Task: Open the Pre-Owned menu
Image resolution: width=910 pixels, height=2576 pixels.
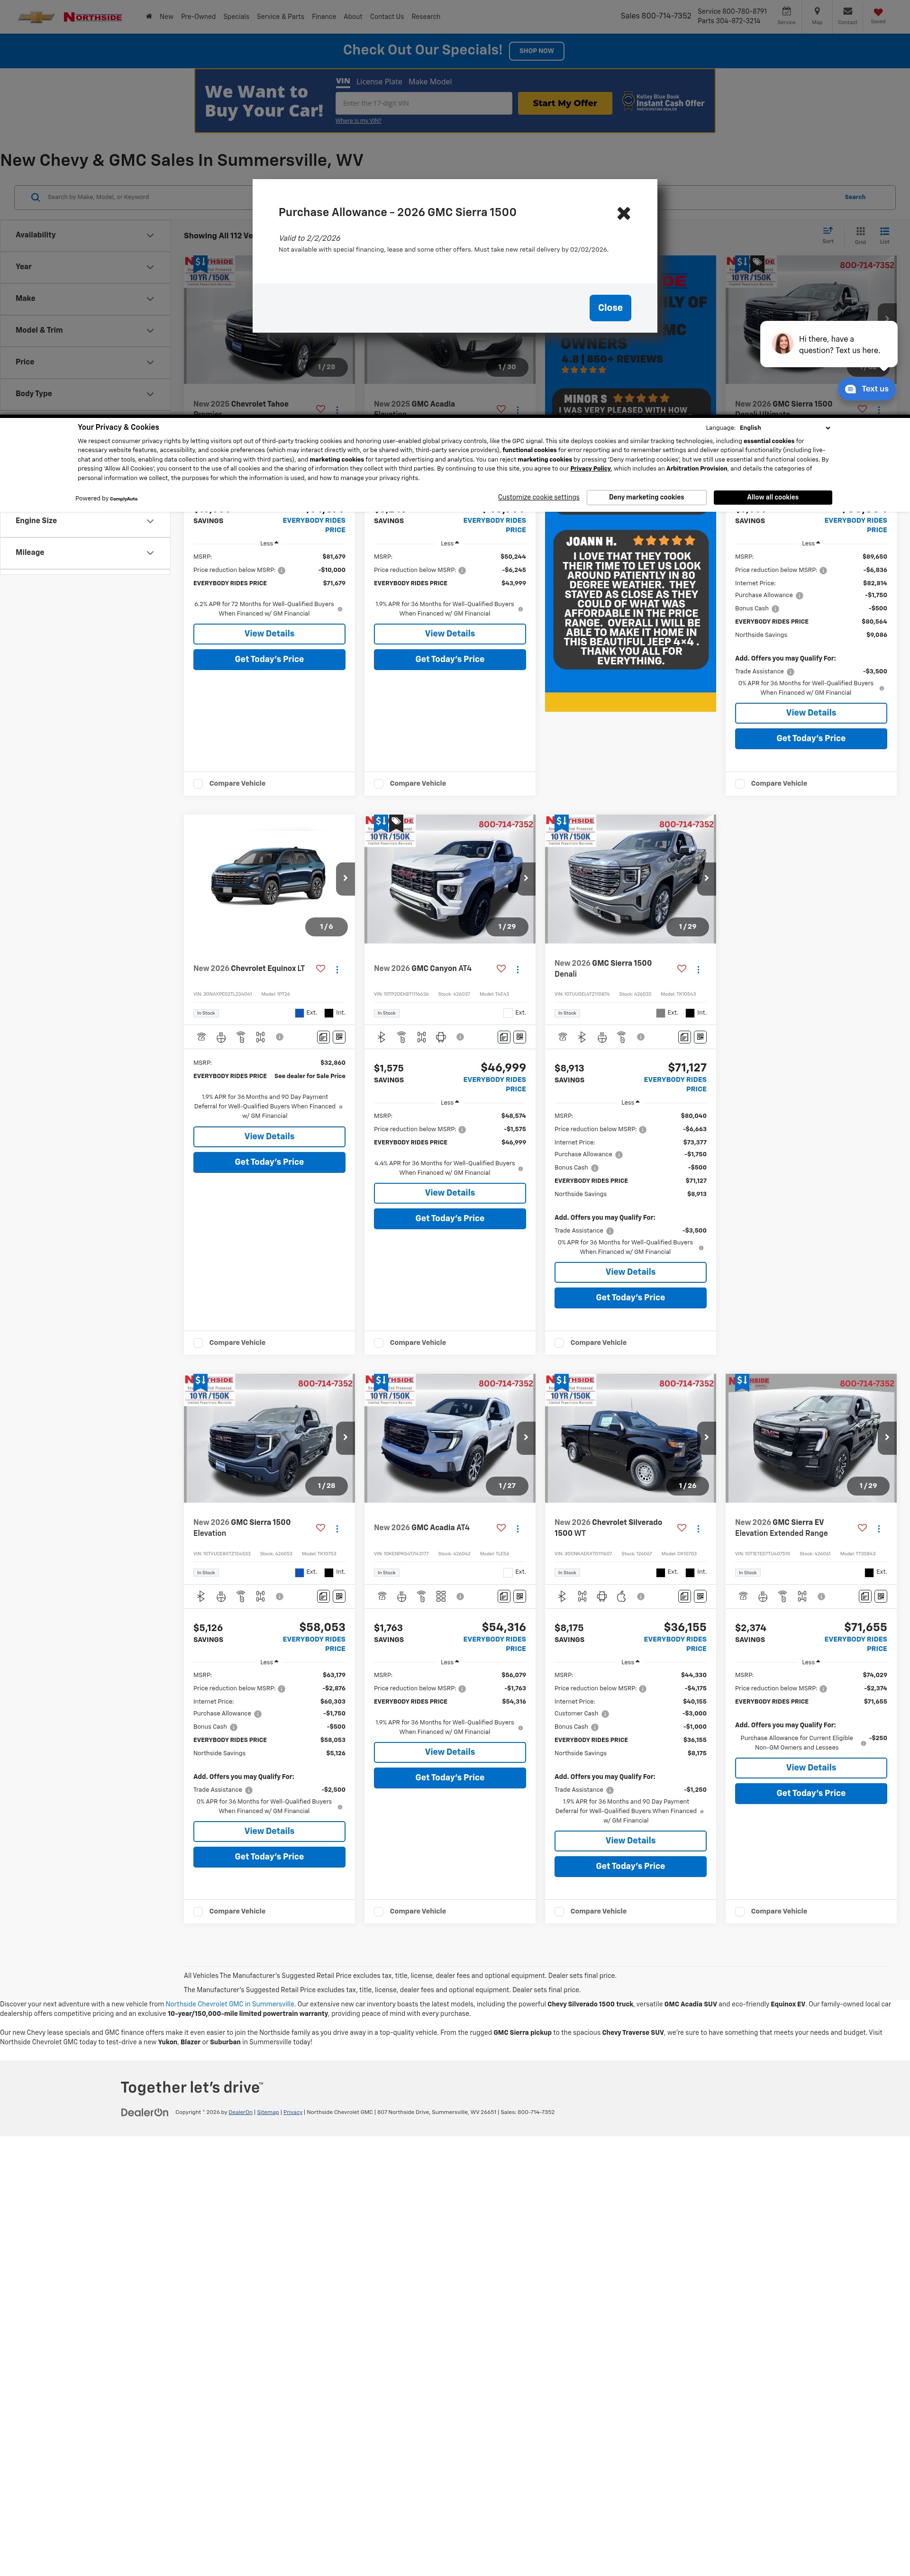Action: point(198,16)
